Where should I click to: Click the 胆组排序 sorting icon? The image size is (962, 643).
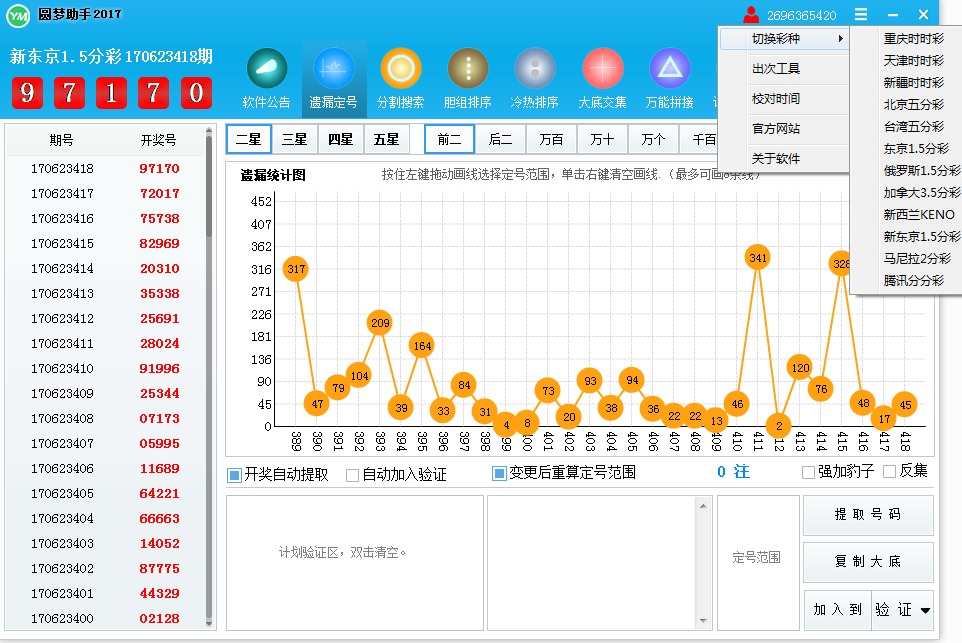point(467,72)
